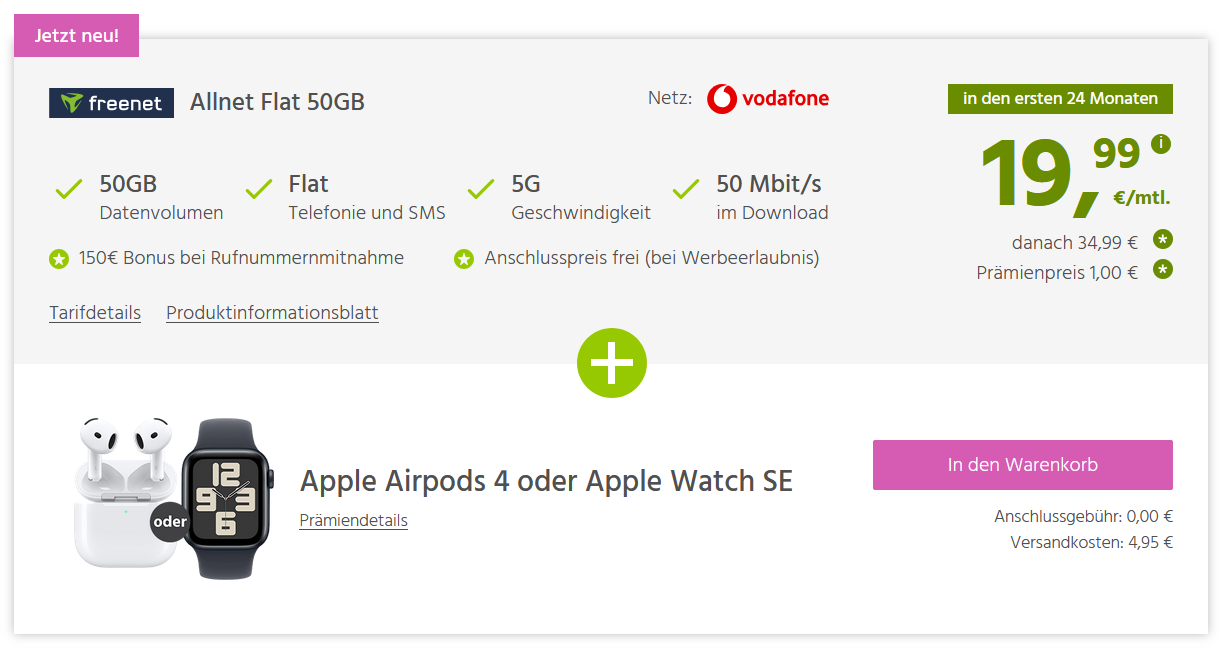Open the Produktinformationsblatt link
This screenshot has height=653, width=1219.
point(272,313)
